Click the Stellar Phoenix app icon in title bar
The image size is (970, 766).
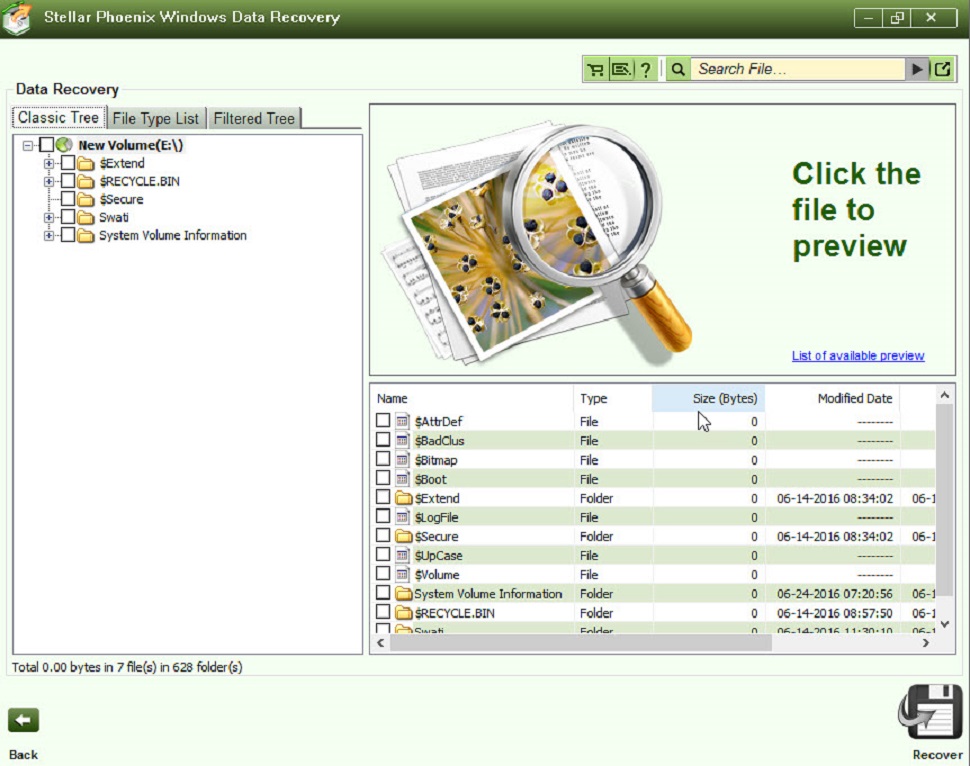(x=17, y=19)
